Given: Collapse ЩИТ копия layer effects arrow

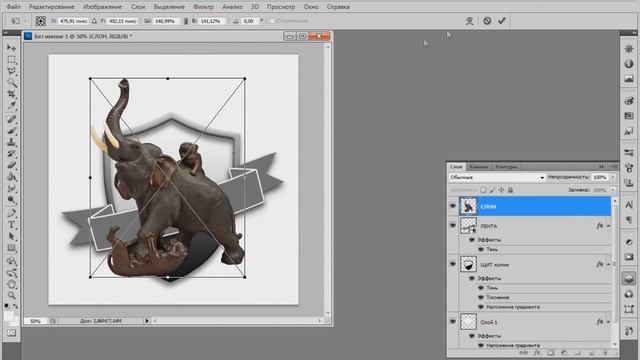Looking at the screenshot, I should pyautogui.click(x=608, y=264).
